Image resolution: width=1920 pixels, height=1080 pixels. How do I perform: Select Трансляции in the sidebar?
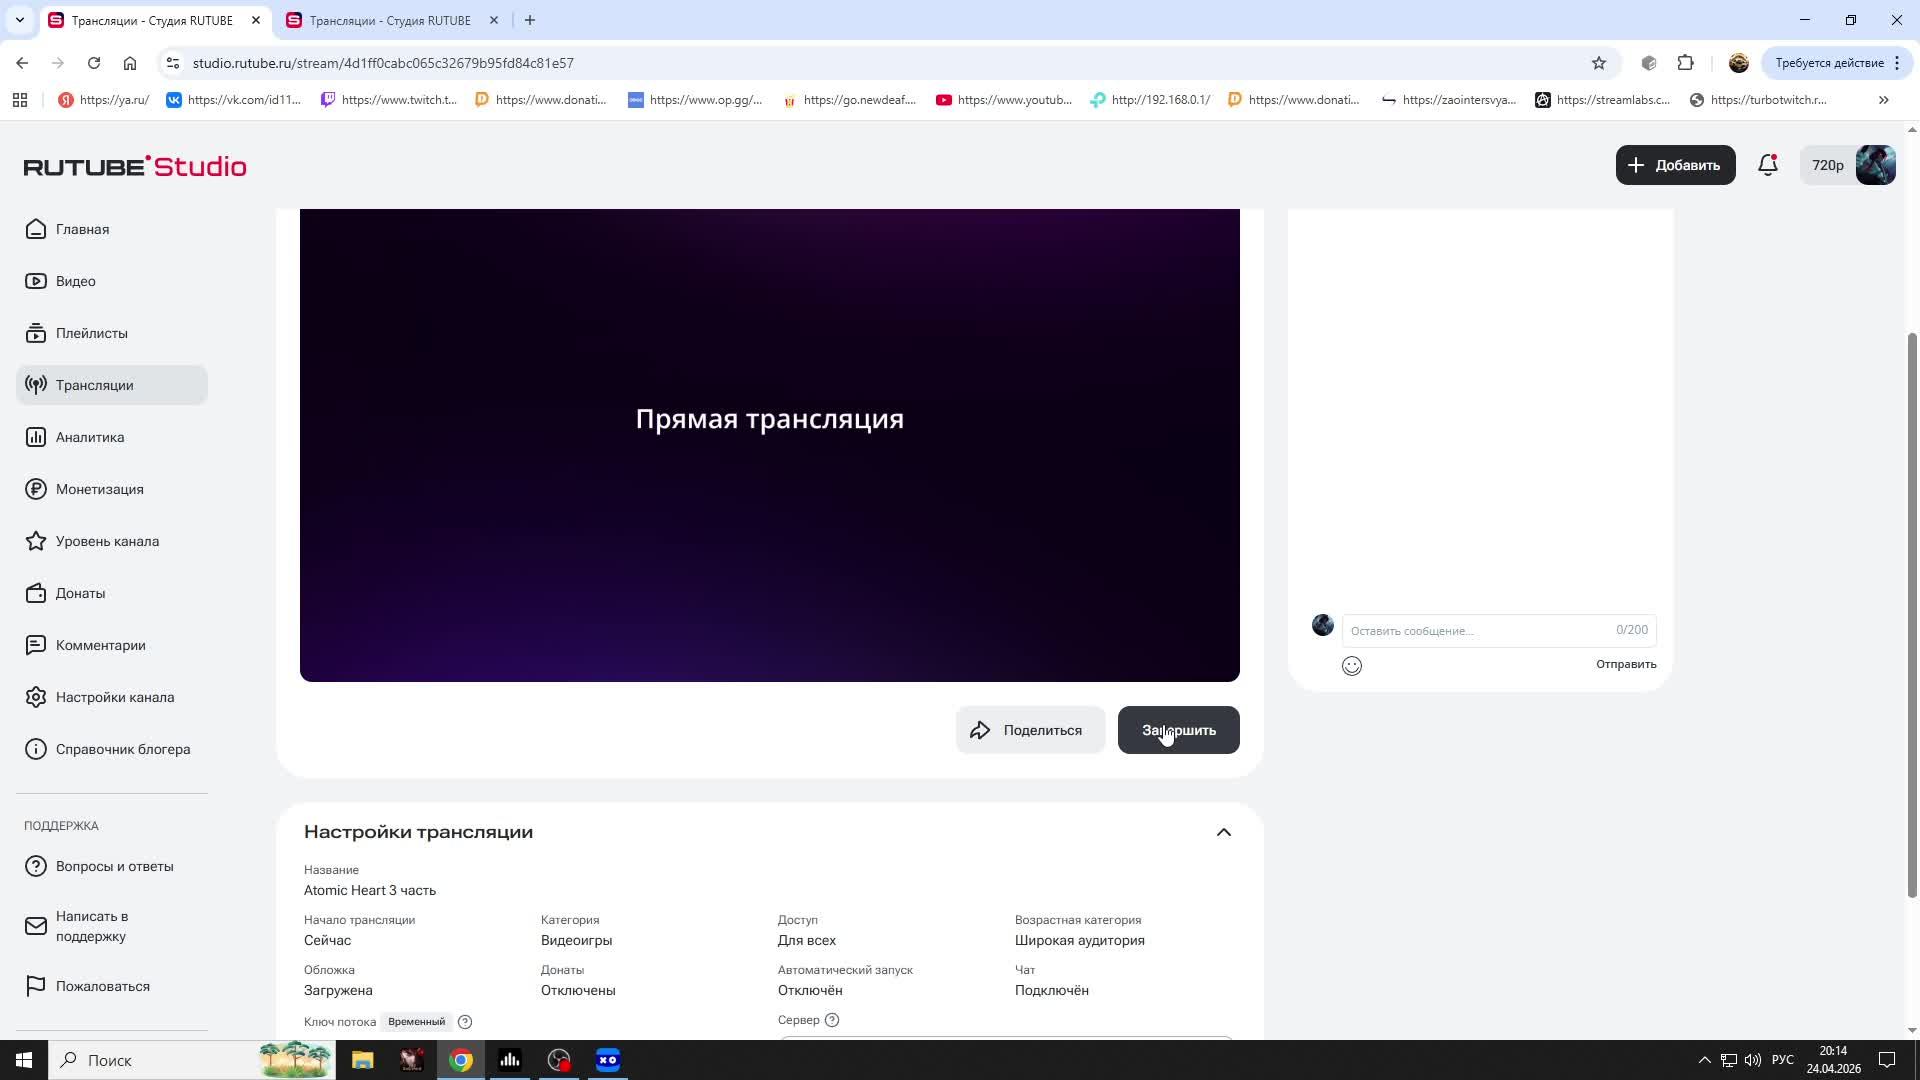[x=95, y=385]
